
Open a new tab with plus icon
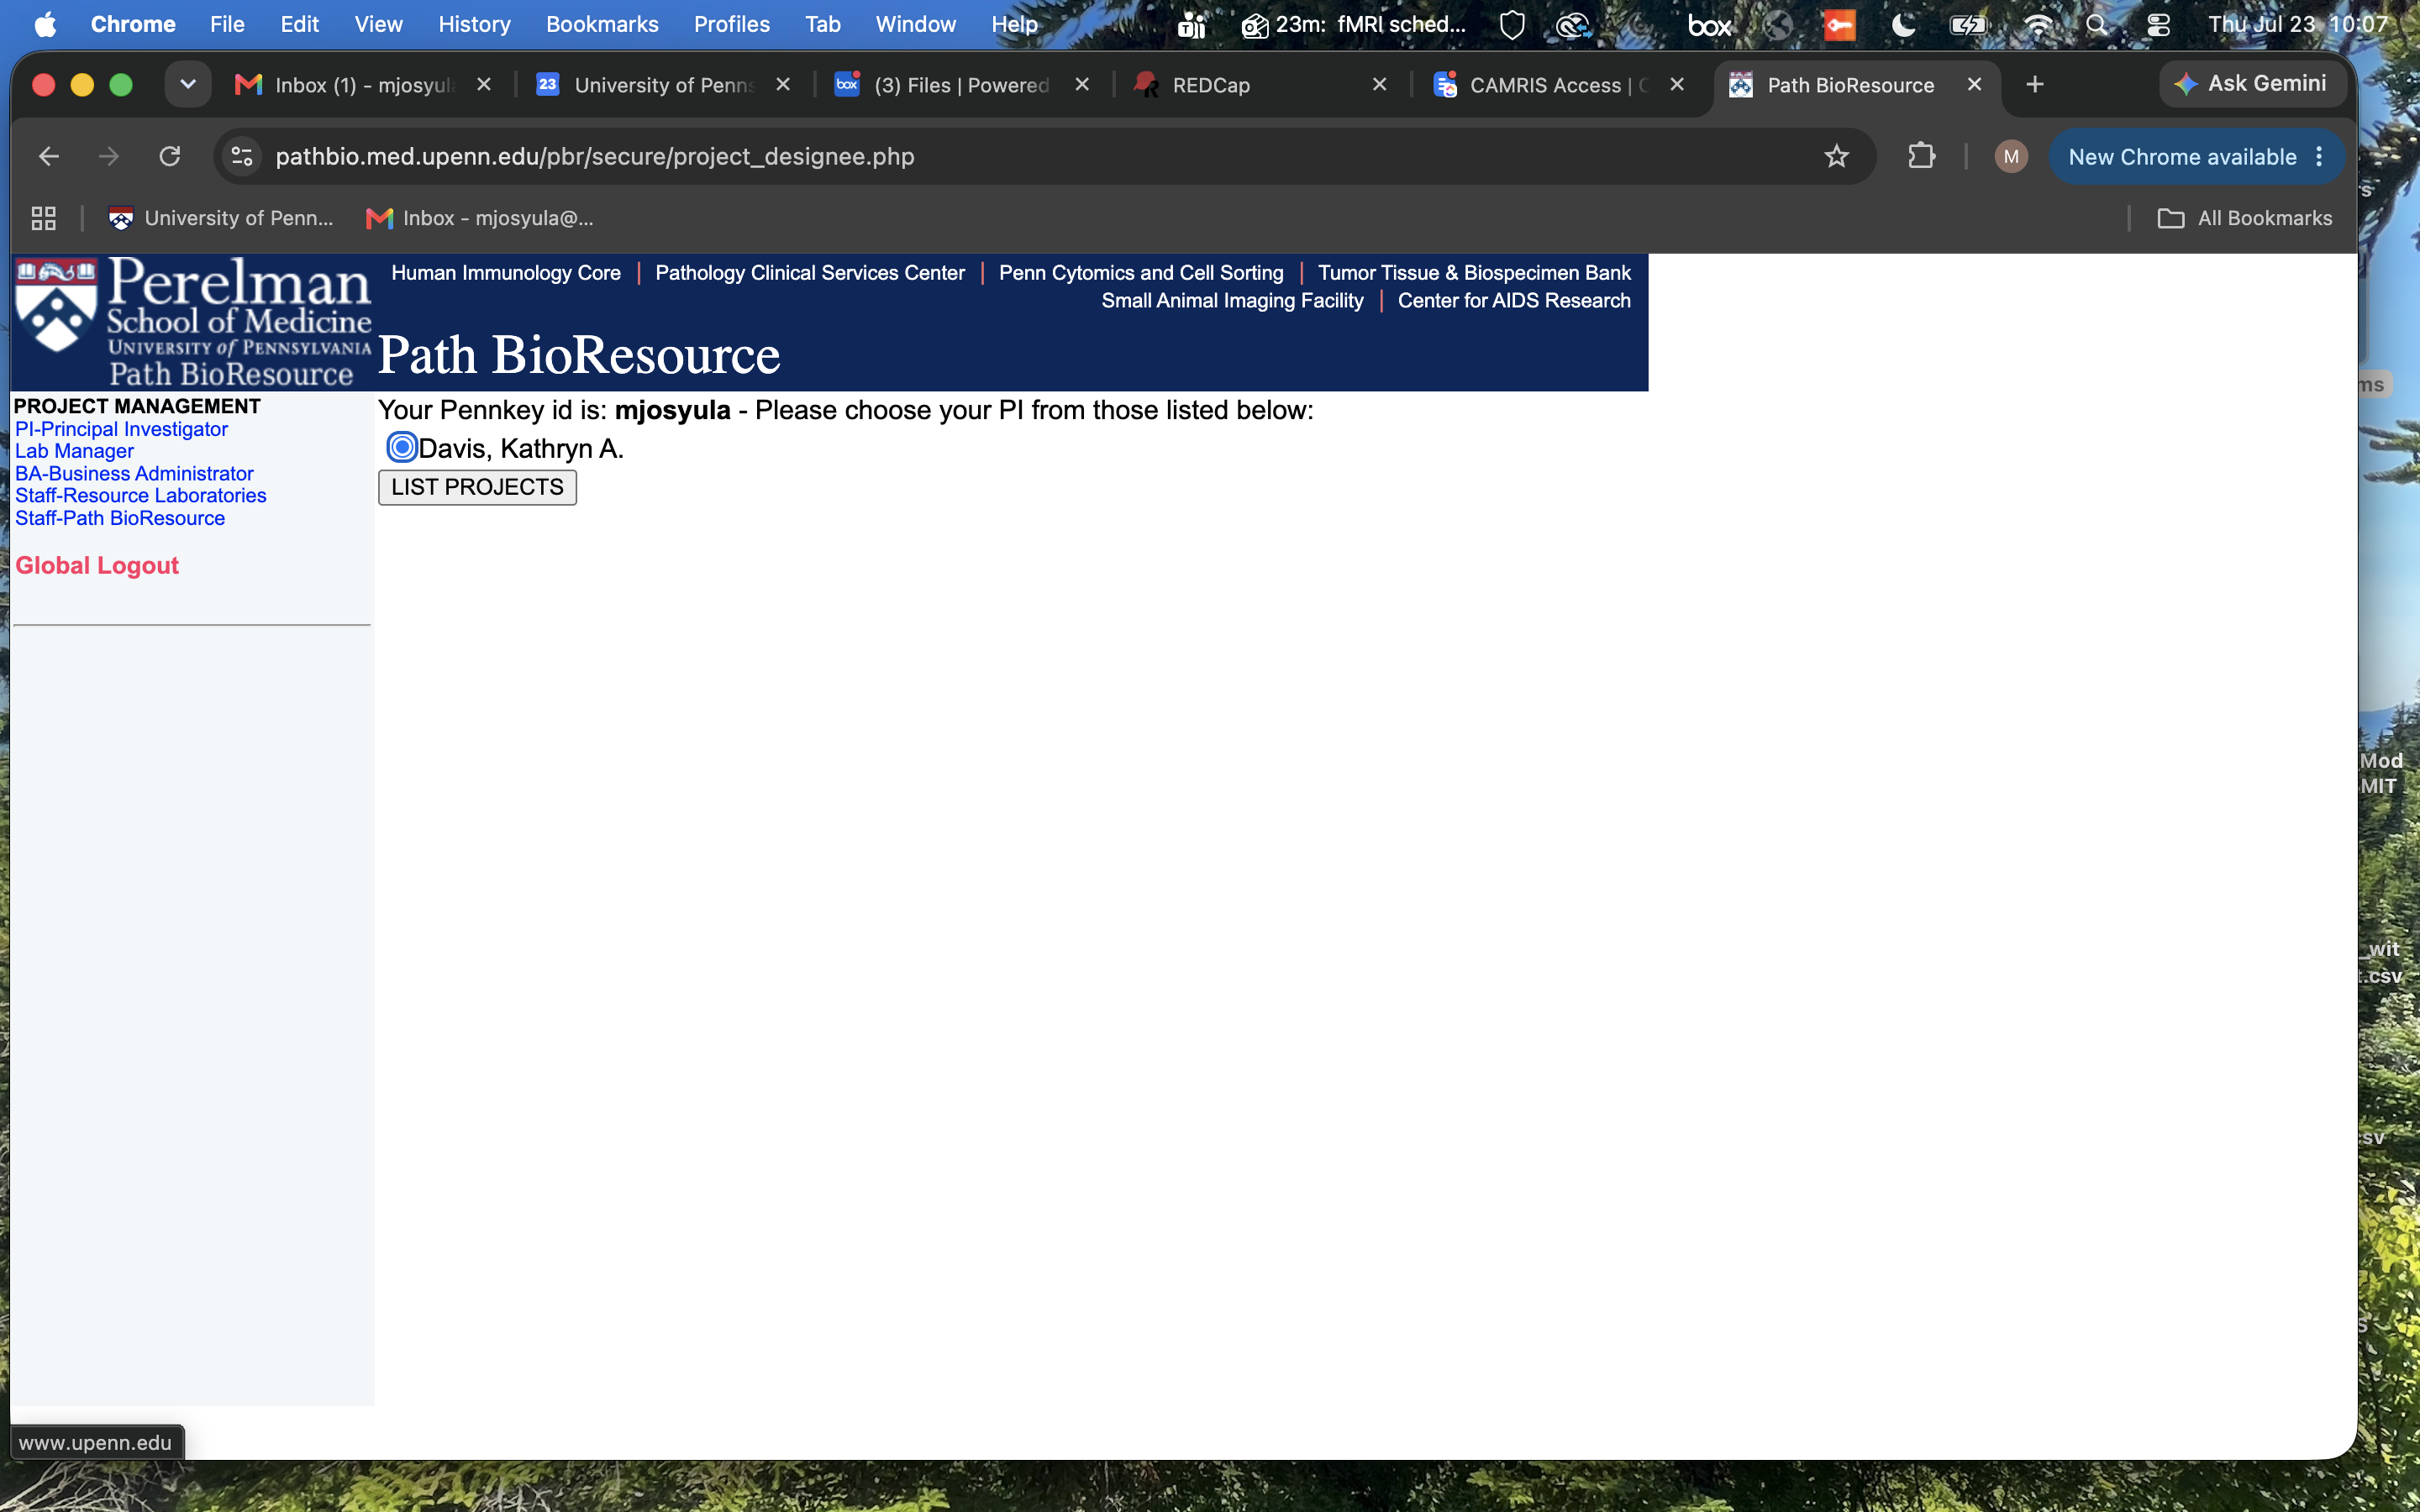click(x=2034, y=85)
